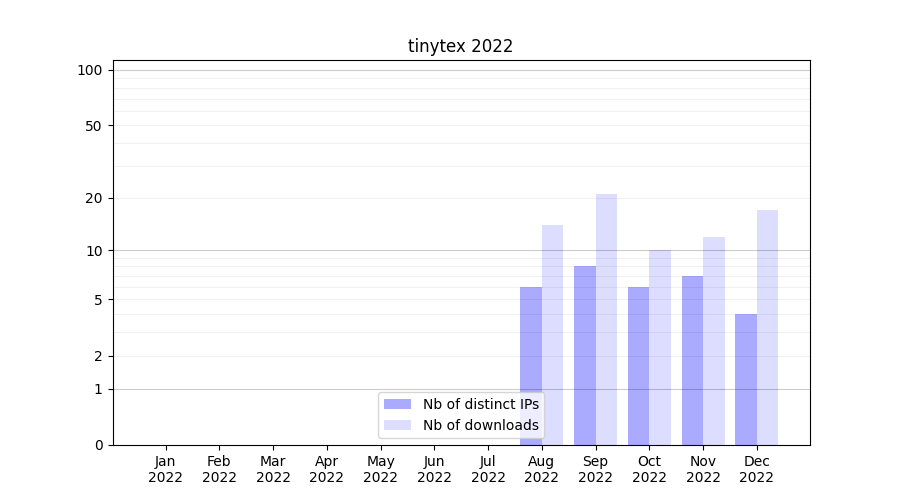This screenshot has width=900, height=500.
Task: Click the y-axis tick label 100
Action: click(90, 70)
